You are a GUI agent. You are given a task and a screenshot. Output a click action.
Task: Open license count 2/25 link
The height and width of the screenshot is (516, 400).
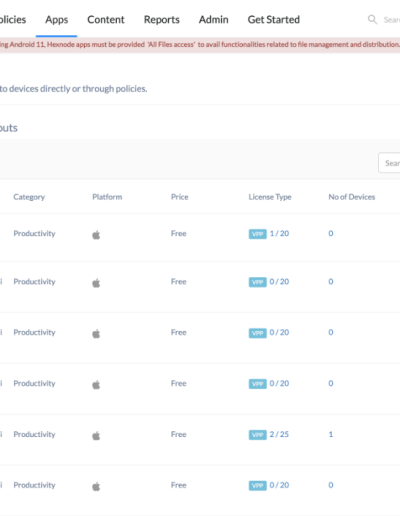(x=279, y=434)
